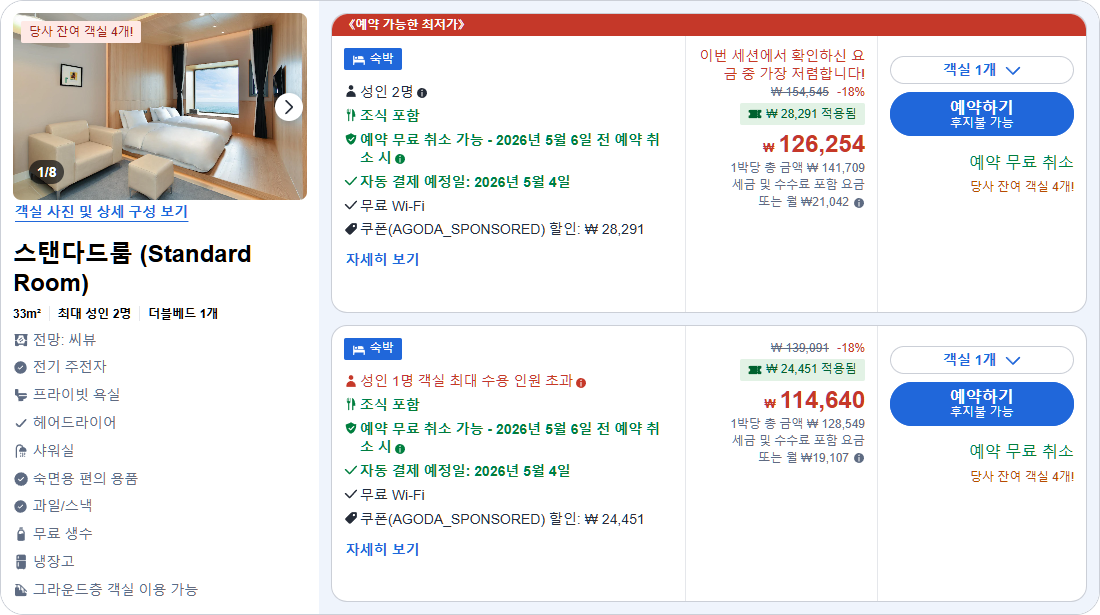Click the Standard Room photo thumbnail
Screen dimensions: 1100x615
click(x=160, y=107)
